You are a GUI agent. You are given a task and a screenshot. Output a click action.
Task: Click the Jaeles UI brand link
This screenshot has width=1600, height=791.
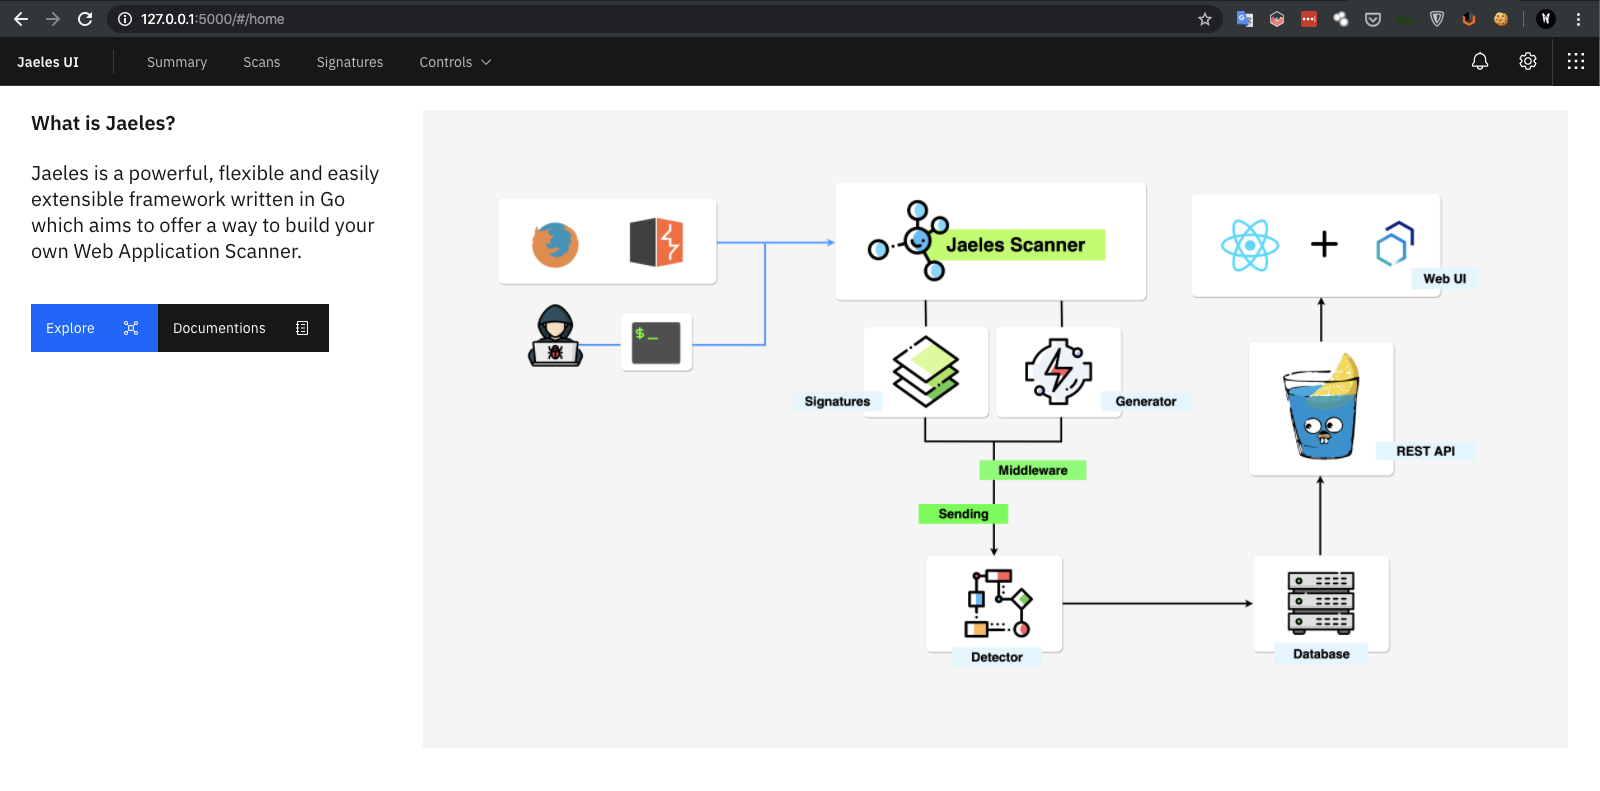[48, 62]
